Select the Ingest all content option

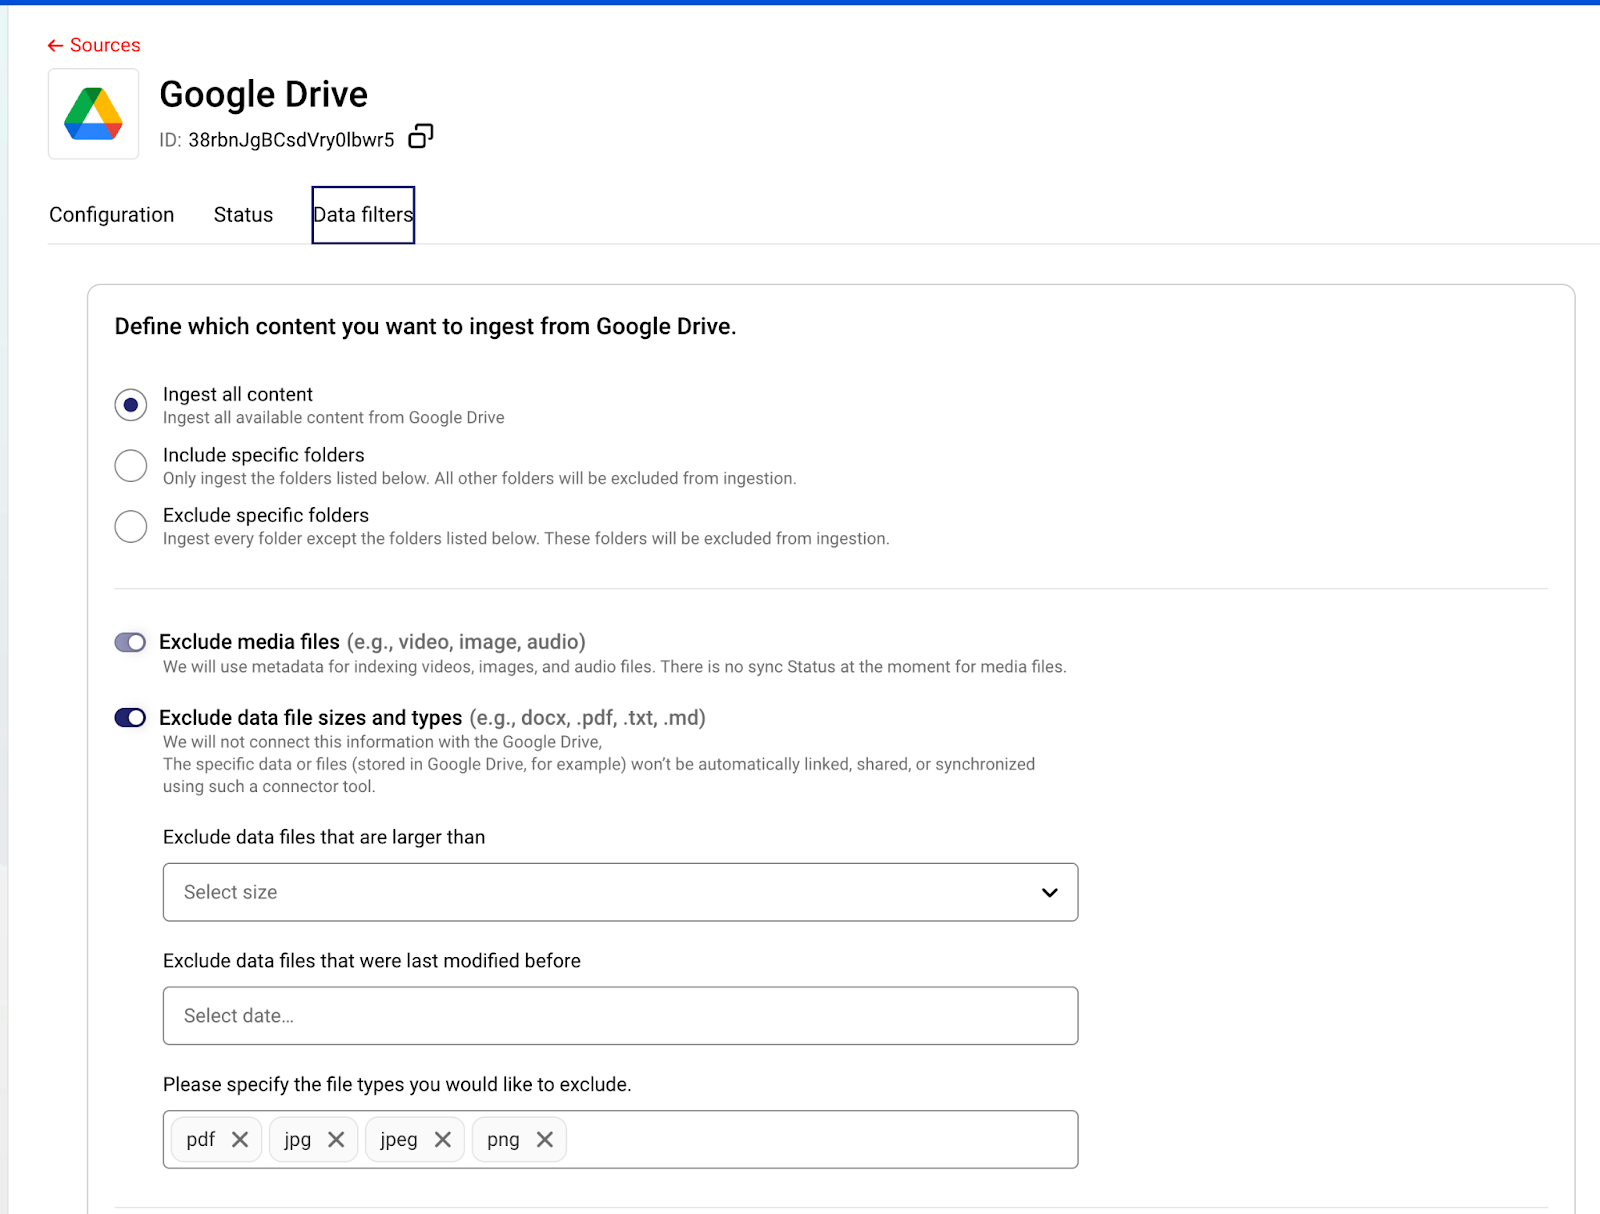131,405
